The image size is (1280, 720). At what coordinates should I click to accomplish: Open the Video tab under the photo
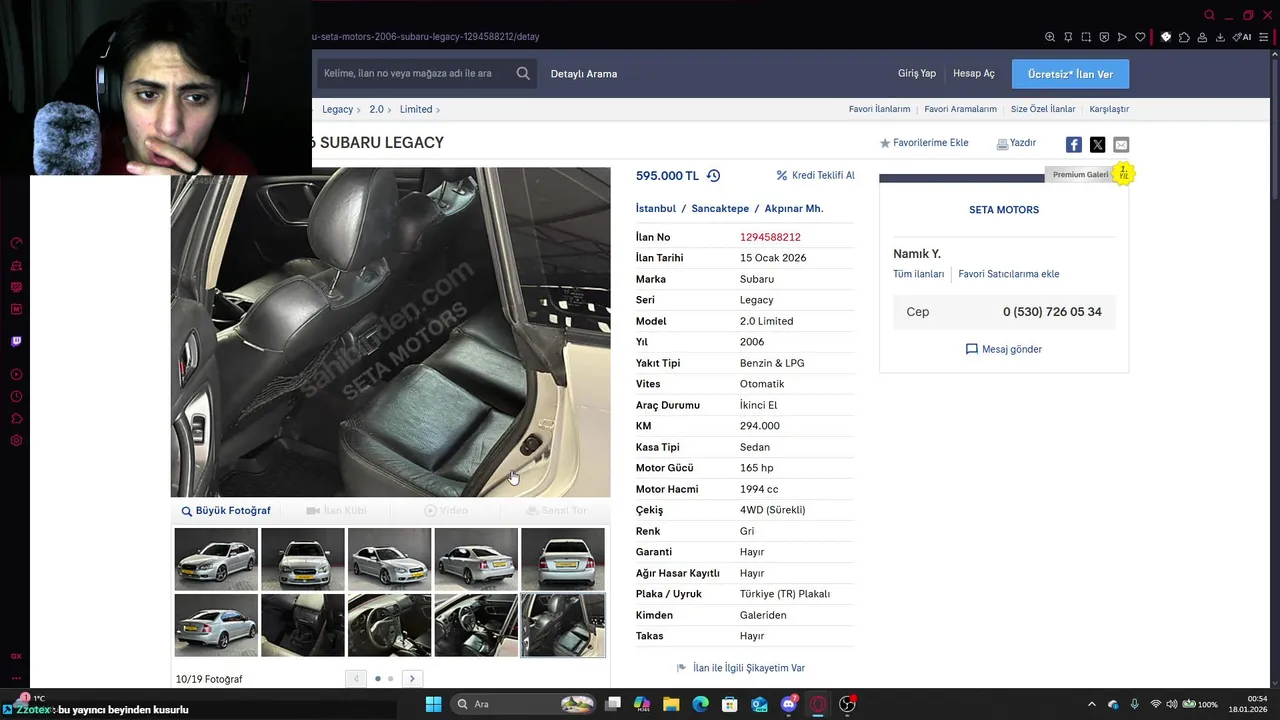coord(446,510)
